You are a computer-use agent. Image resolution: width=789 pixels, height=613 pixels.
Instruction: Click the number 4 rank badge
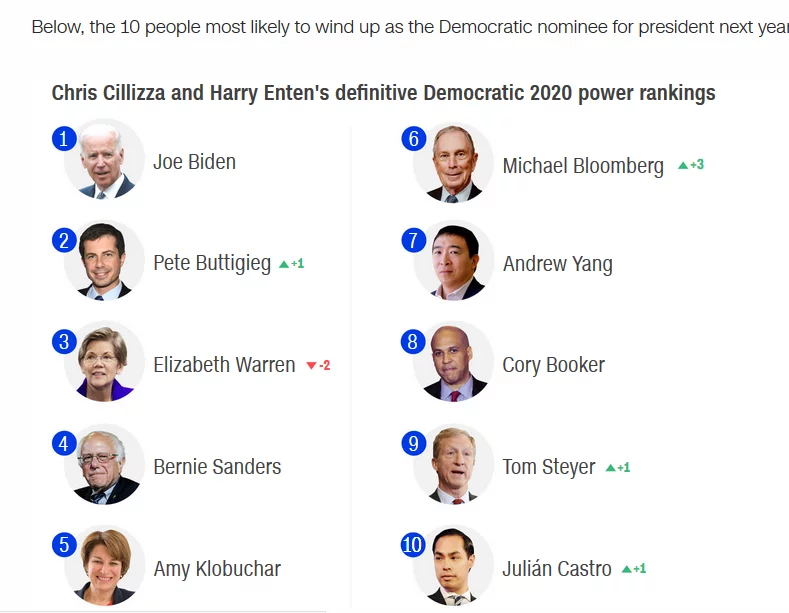pos(64,443)
